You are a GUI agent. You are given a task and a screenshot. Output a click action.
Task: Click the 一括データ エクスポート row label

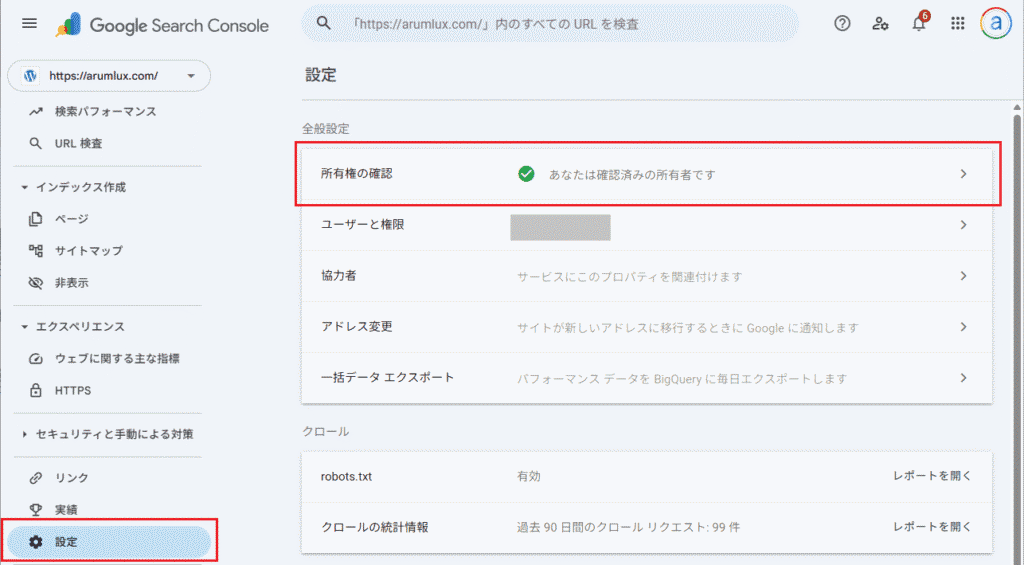tap(387, 378)
